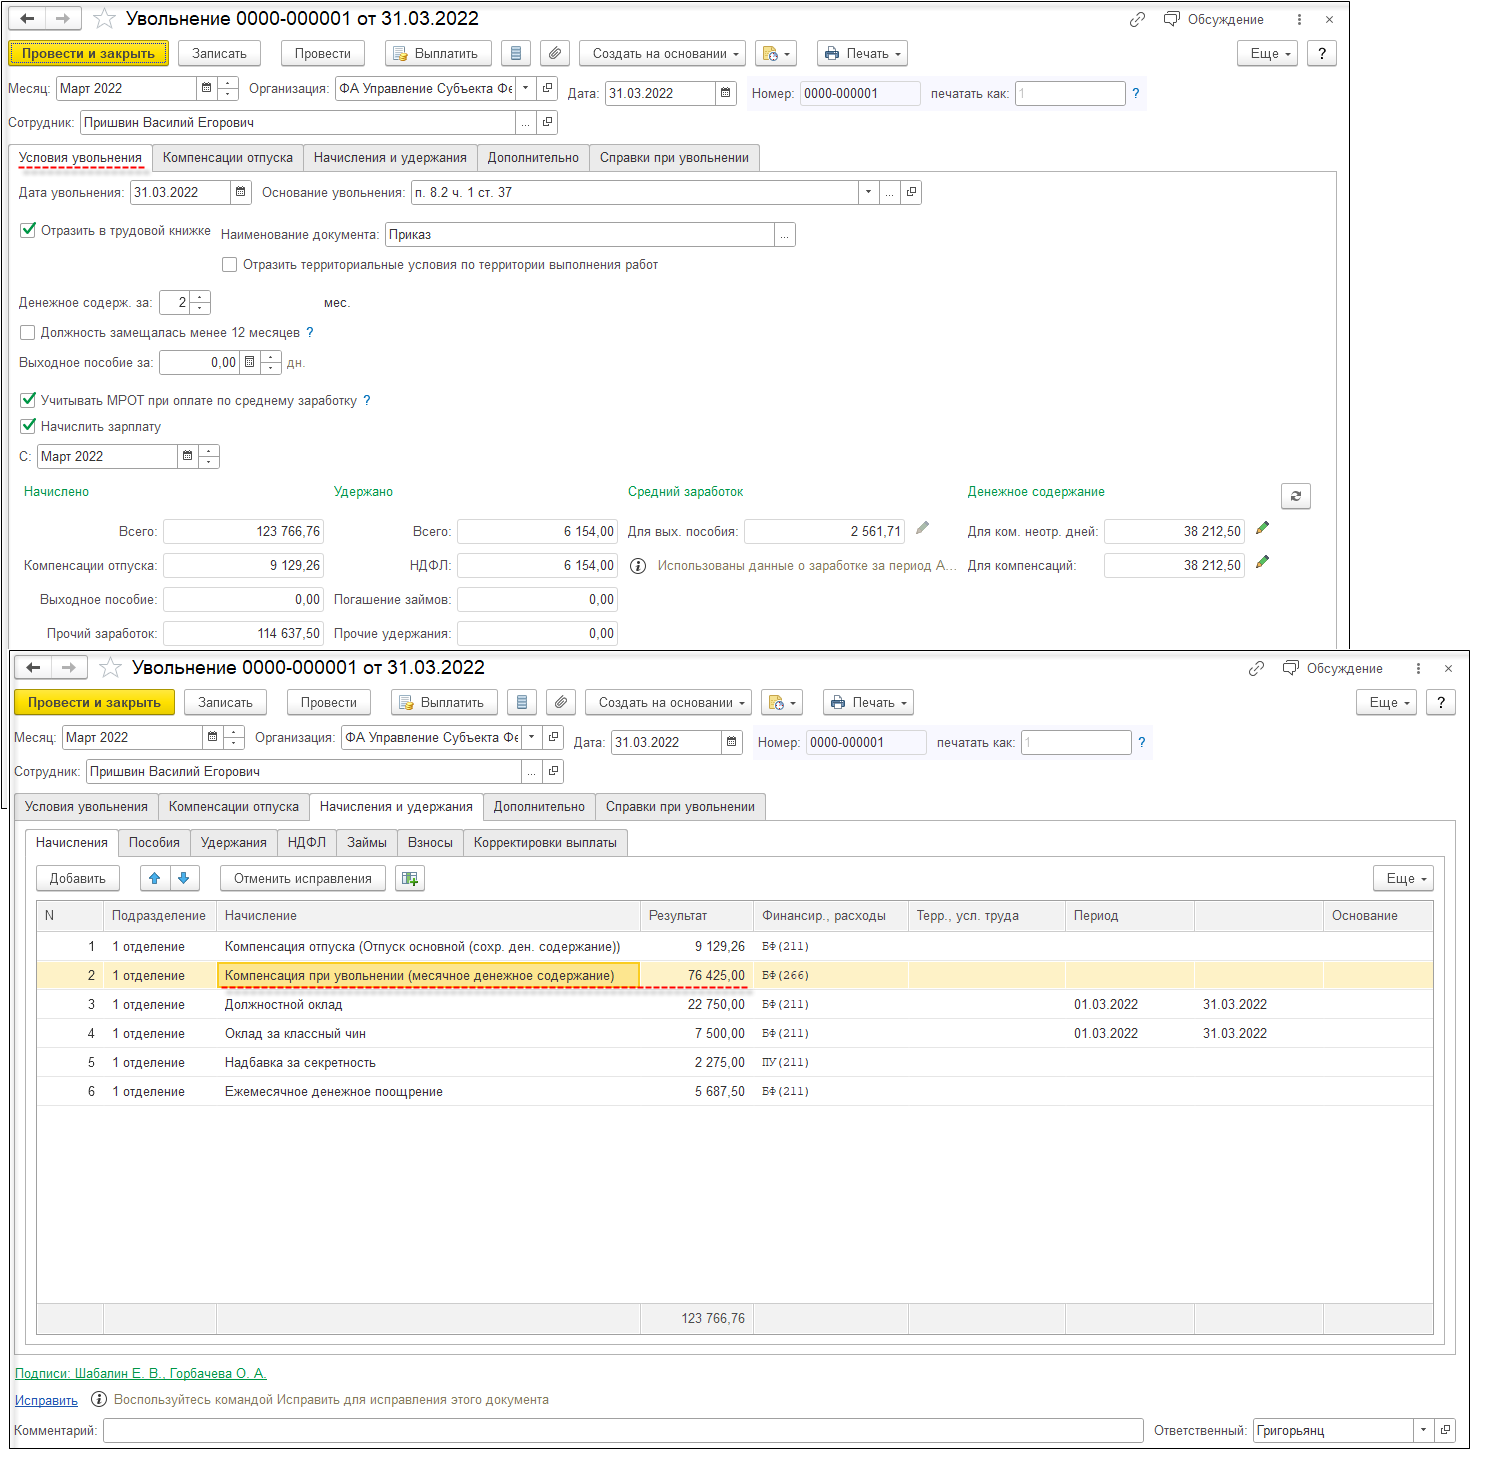Click paperclip attachments icon in upper toolbar
This screenshot has width=1489, height=1458.
[555, 53]
